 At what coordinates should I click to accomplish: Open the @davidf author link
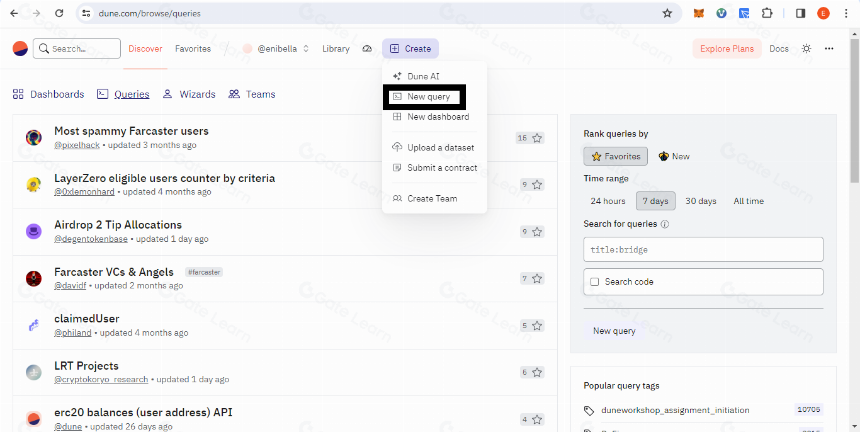click(x=70, y=286)
